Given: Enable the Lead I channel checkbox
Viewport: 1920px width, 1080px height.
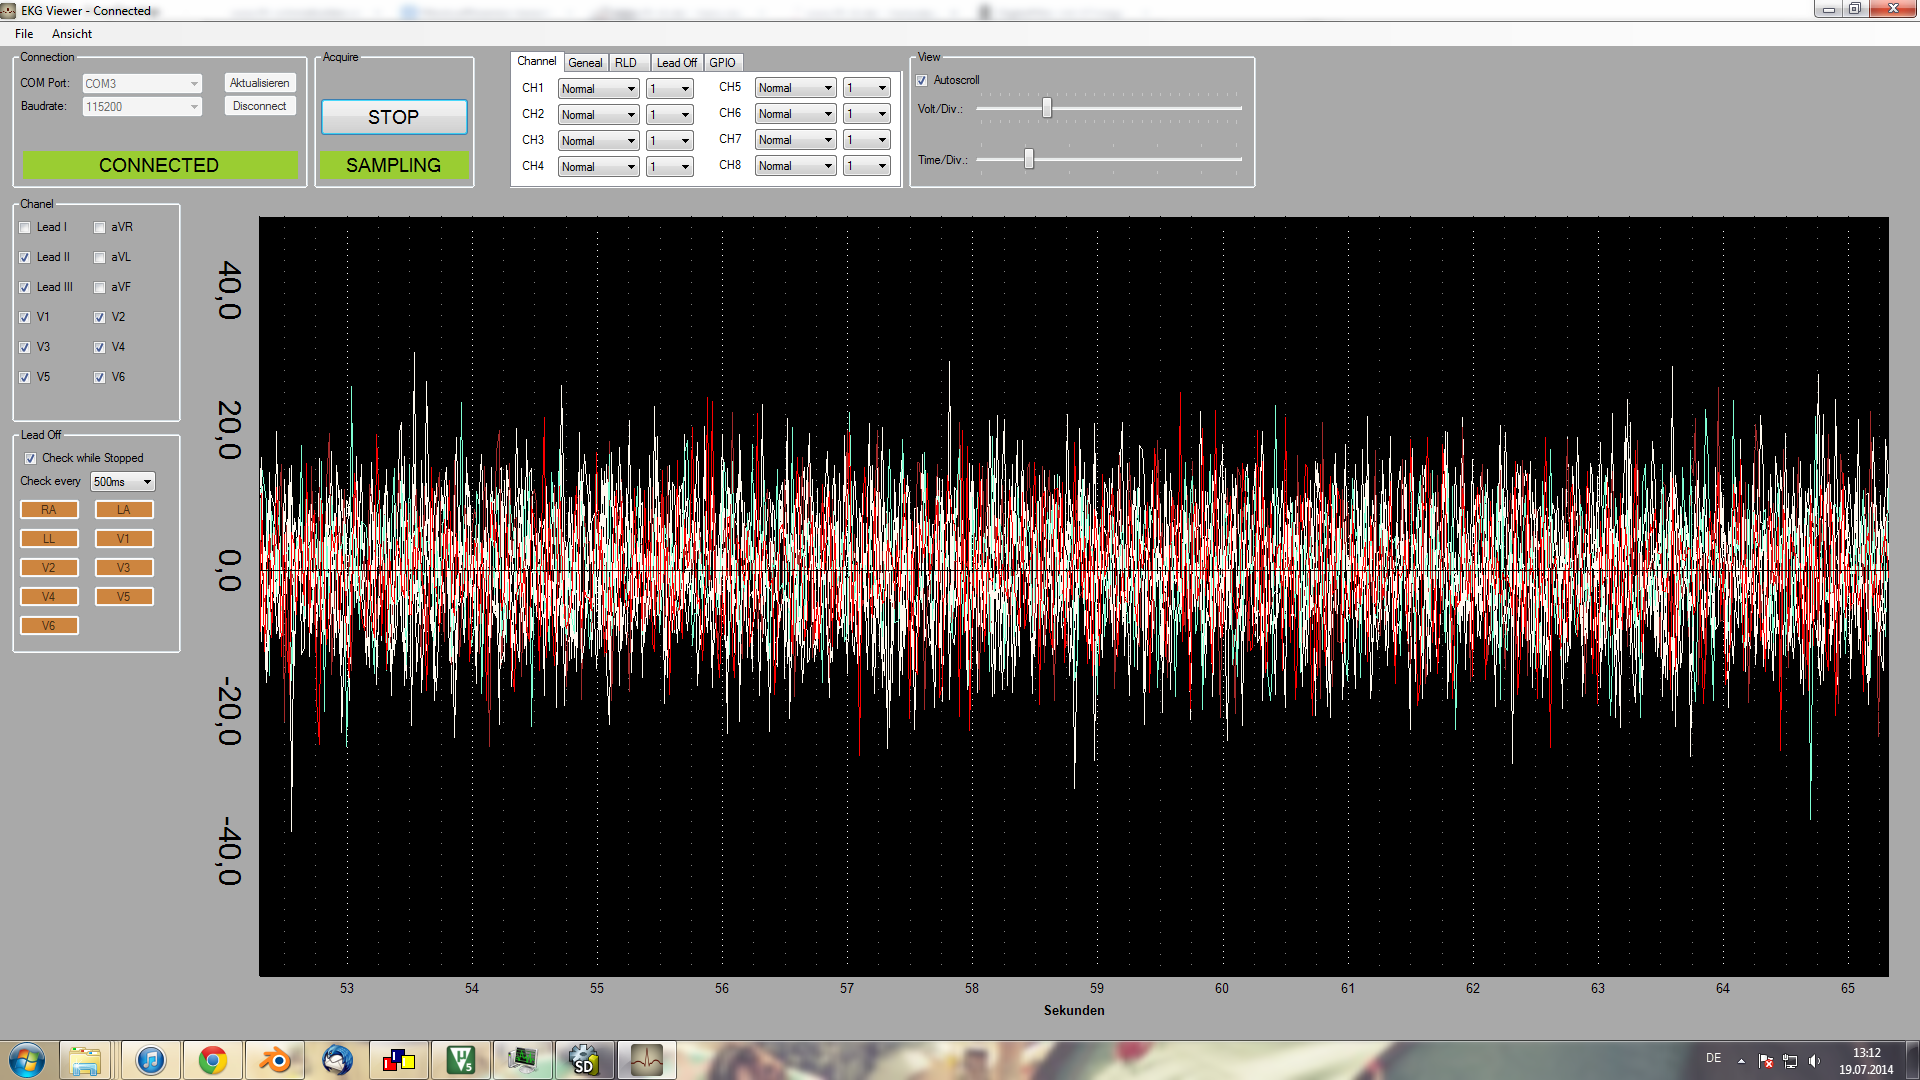Looking at the screenshot, I should pos(25,228).
